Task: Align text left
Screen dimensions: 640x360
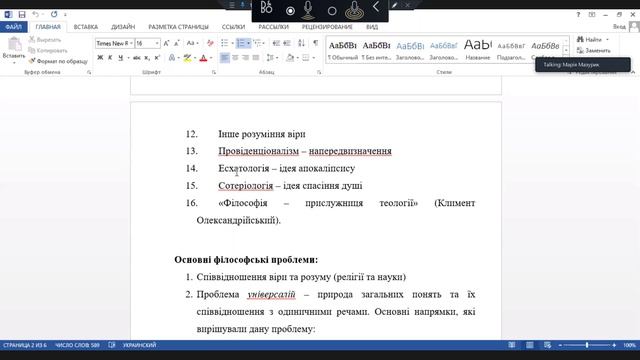Action: coord(224,58)
